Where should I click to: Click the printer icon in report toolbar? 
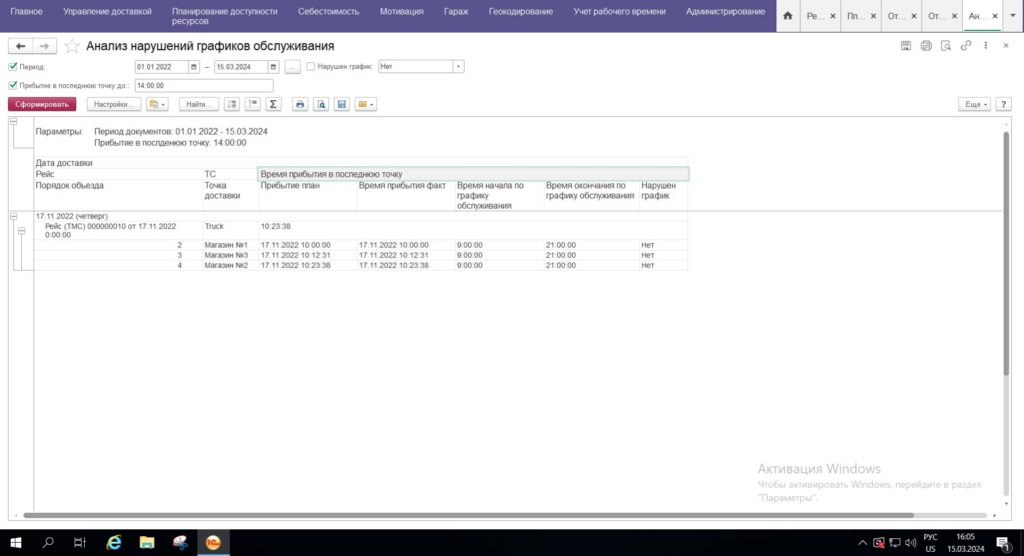coord(299,104)
